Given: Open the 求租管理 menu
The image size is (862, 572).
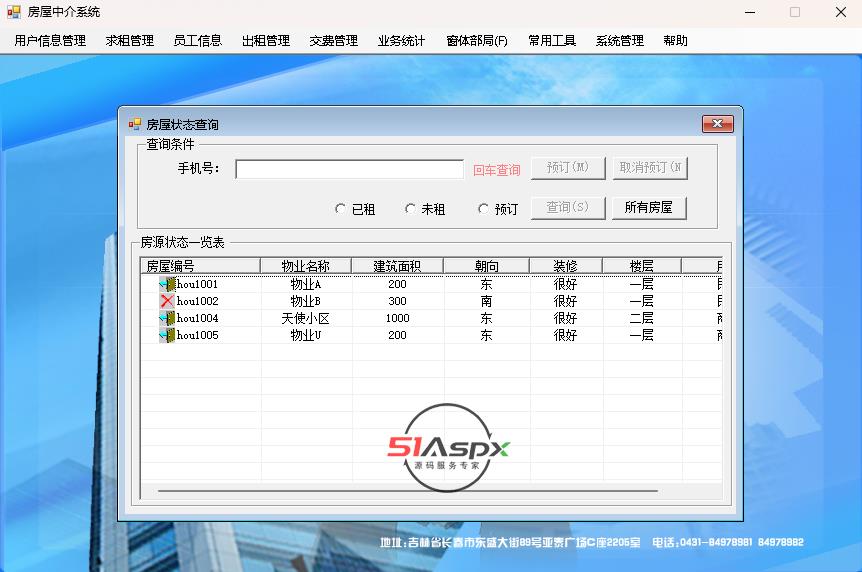Looking at the screenshot, I should (130, 41).
